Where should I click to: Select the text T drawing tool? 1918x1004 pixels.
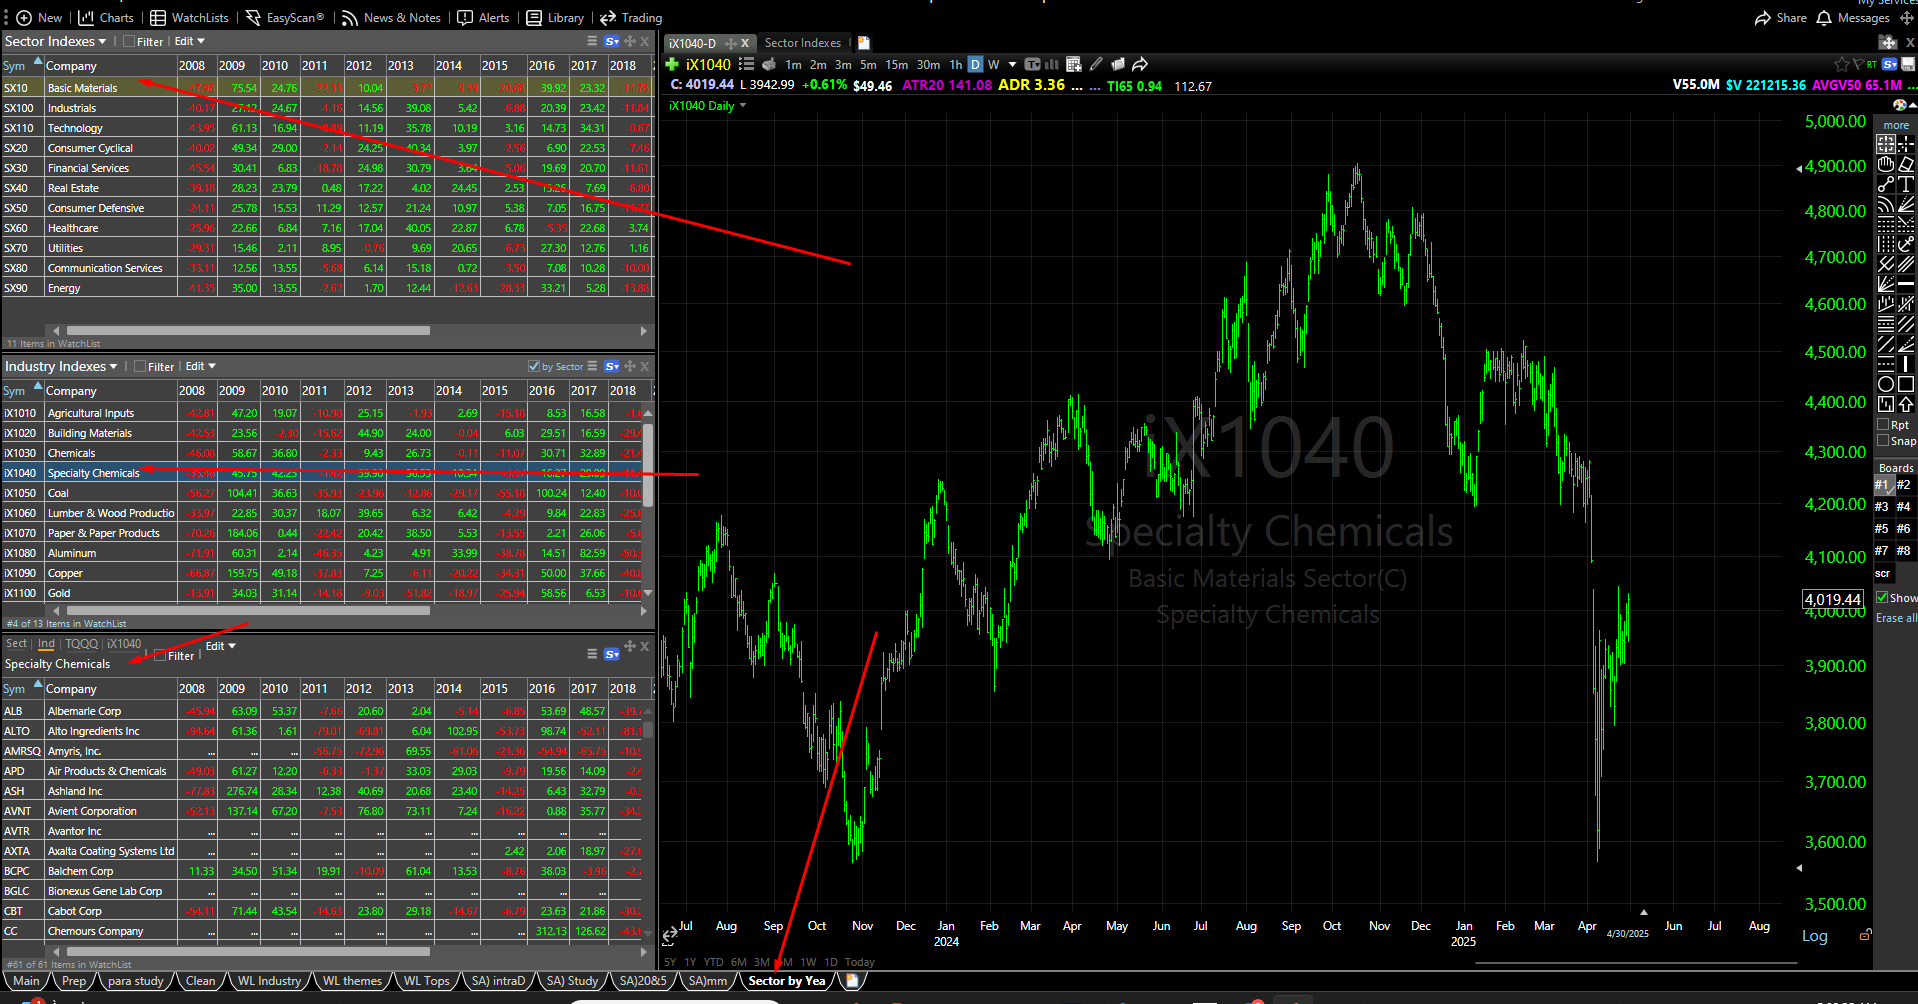point(1906,184)
